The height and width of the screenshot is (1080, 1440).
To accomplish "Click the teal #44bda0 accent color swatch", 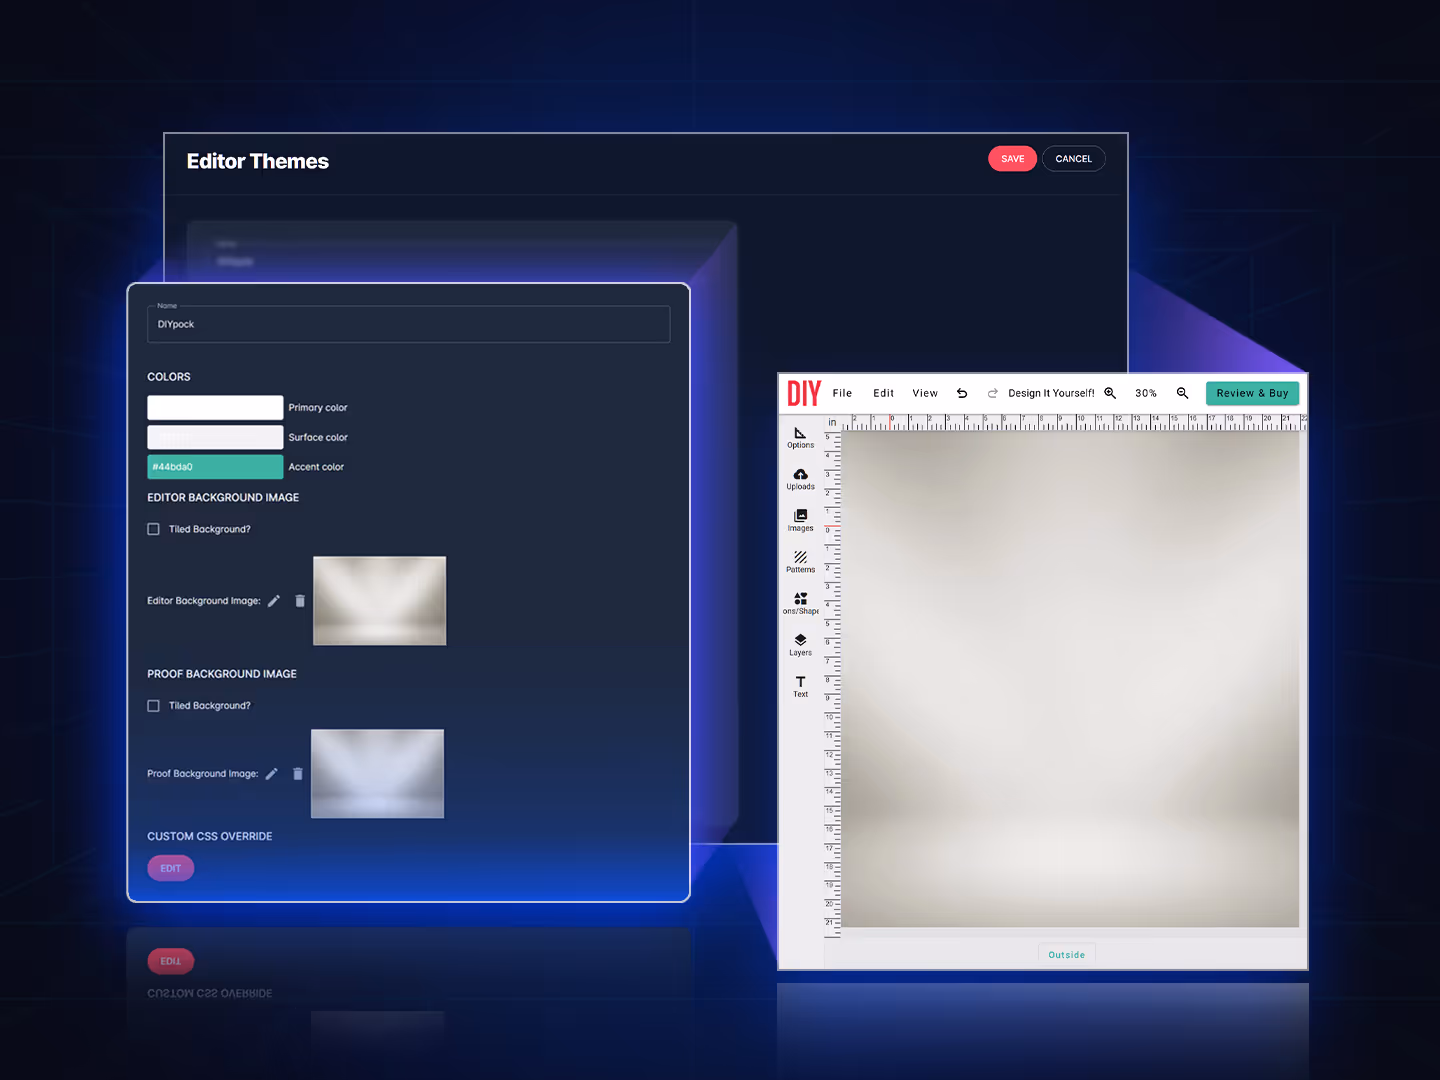I will click(x=215, y=466).
